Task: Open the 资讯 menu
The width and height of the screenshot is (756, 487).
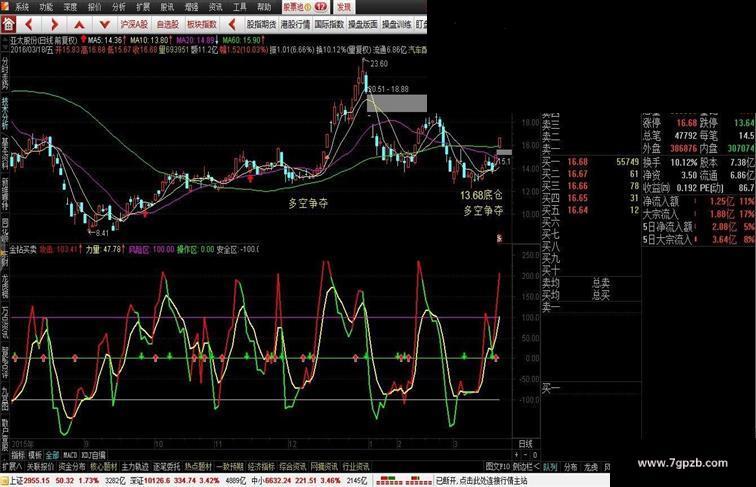Action: click(216, 7)
